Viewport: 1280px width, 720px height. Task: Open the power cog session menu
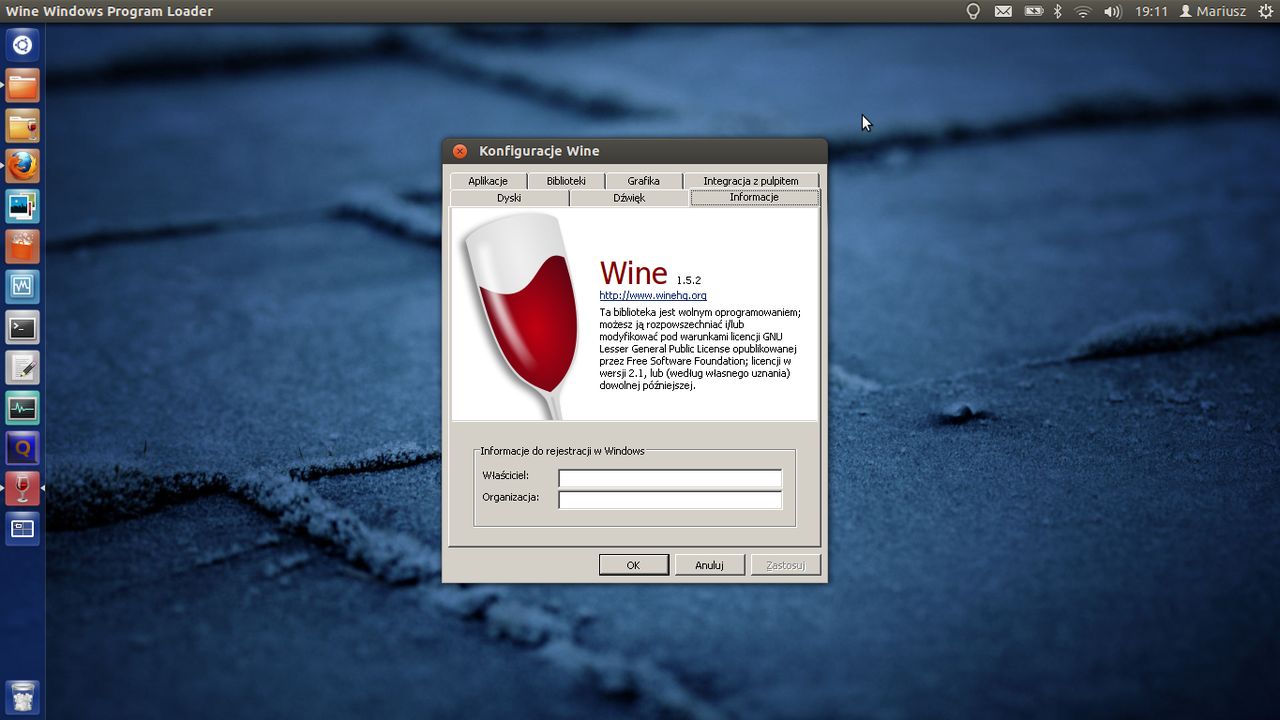tap(1266, 11)
